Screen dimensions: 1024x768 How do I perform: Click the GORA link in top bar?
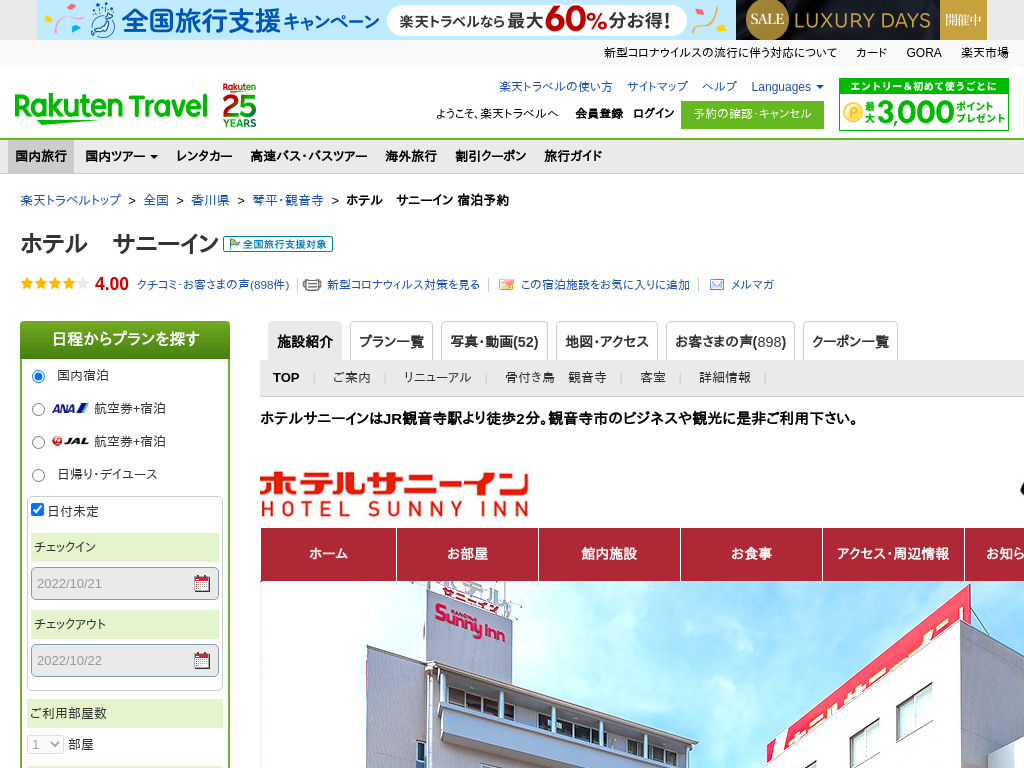click(x=924, y=53)
